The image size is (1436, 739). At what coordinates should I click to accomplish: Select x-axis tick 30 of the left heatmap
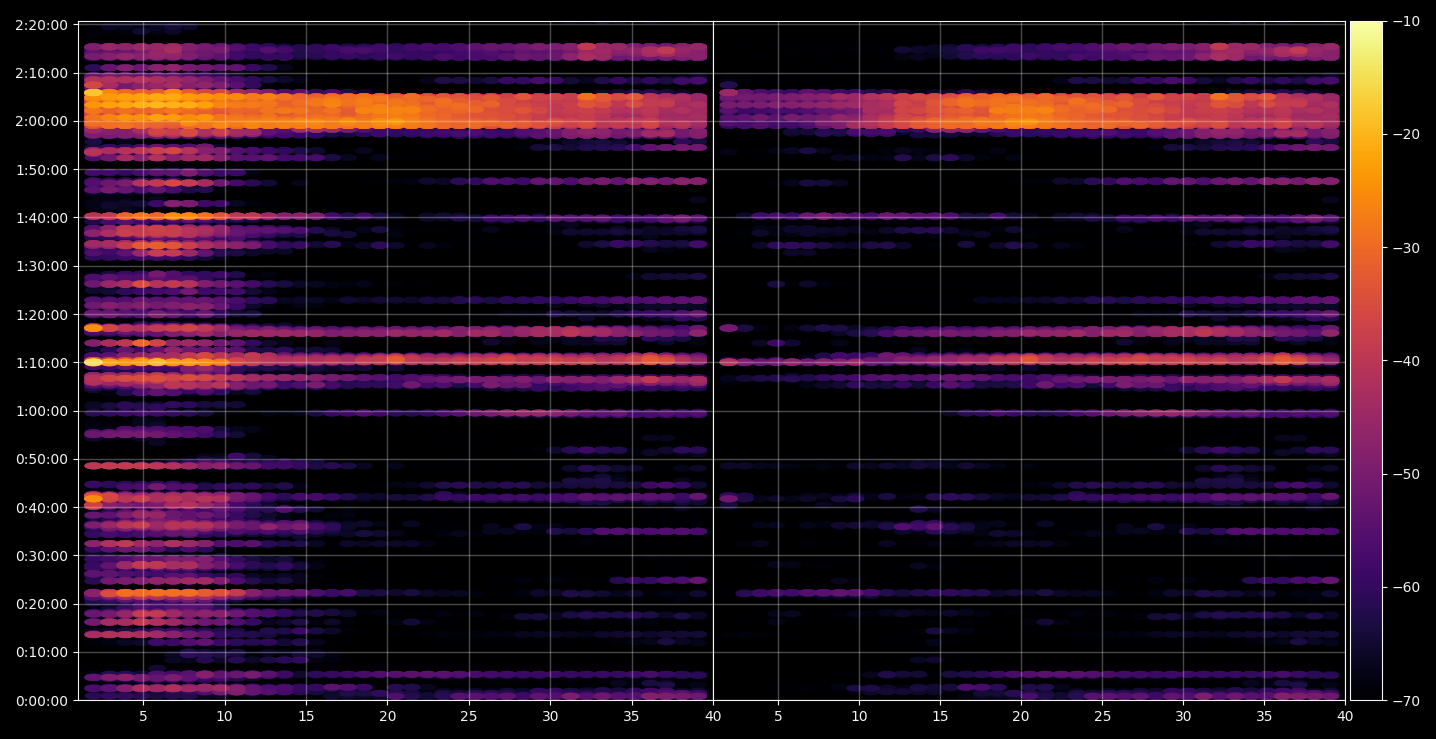[550, 716]
